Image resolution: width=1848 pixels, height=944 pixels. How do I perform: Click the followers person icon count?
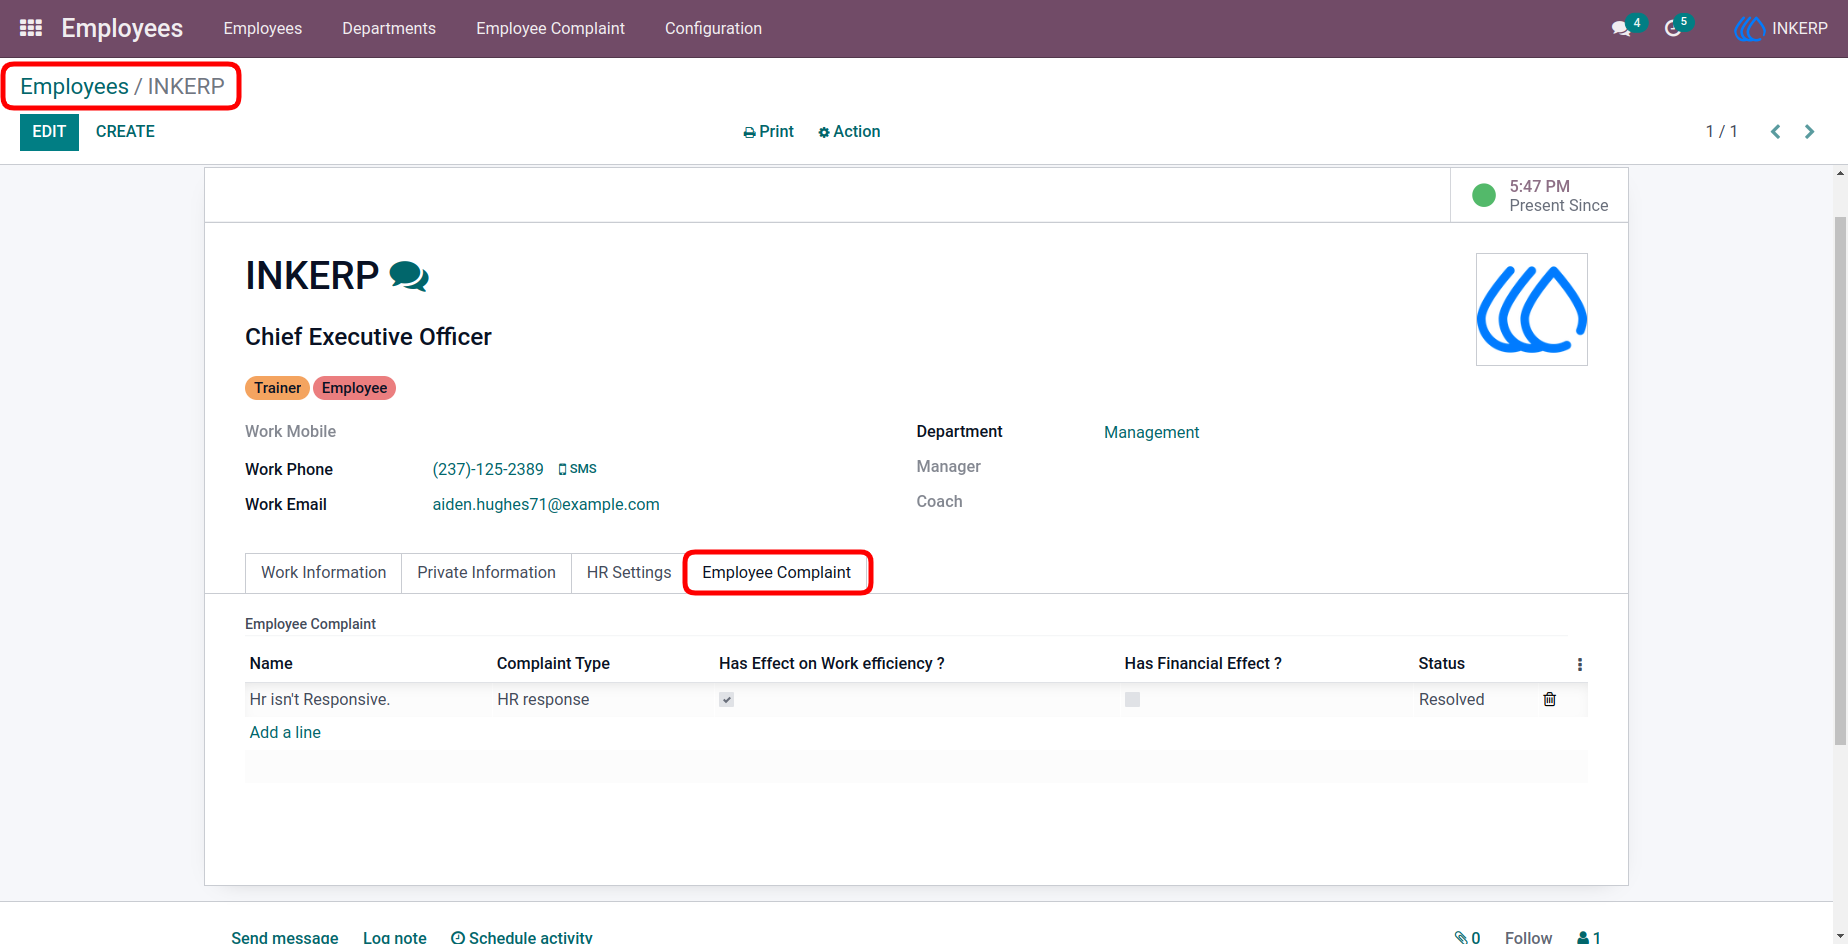(1589, 937)
